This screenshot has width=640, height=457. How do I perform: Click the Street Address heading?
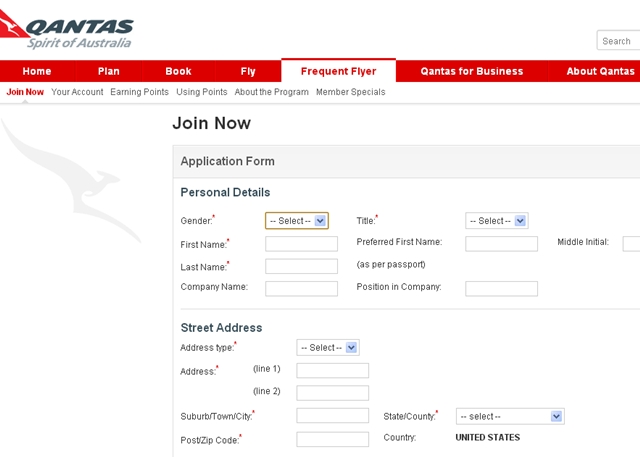221,328
